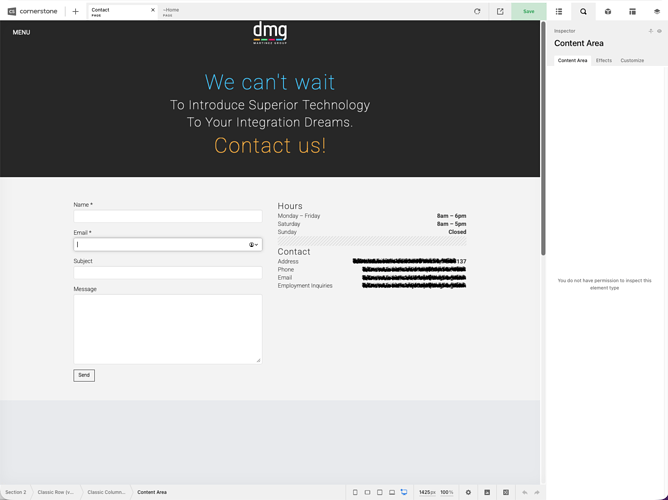This screenshot has height=500, width=668.
Task: Undo the last change
Action: (525, 492)
